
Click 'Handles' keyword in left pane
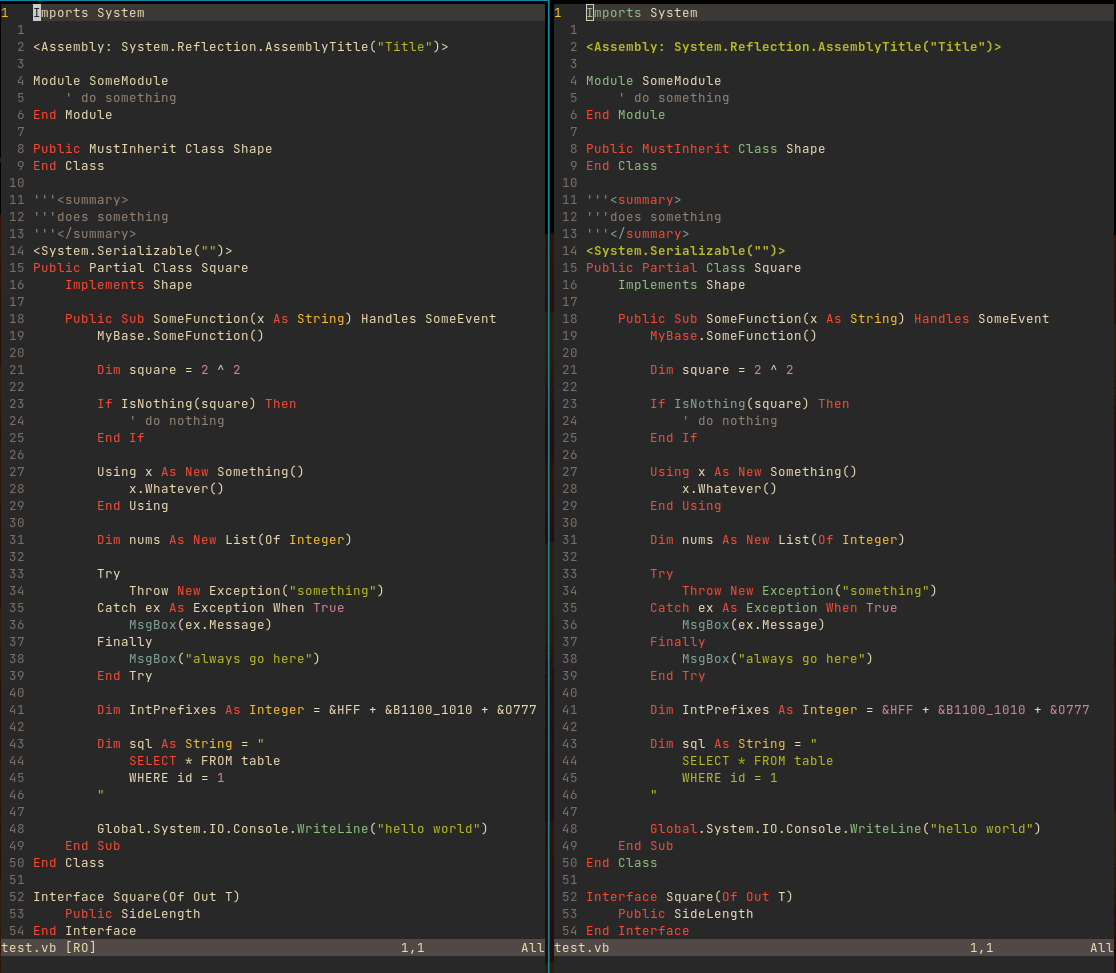tap(389, 319)
